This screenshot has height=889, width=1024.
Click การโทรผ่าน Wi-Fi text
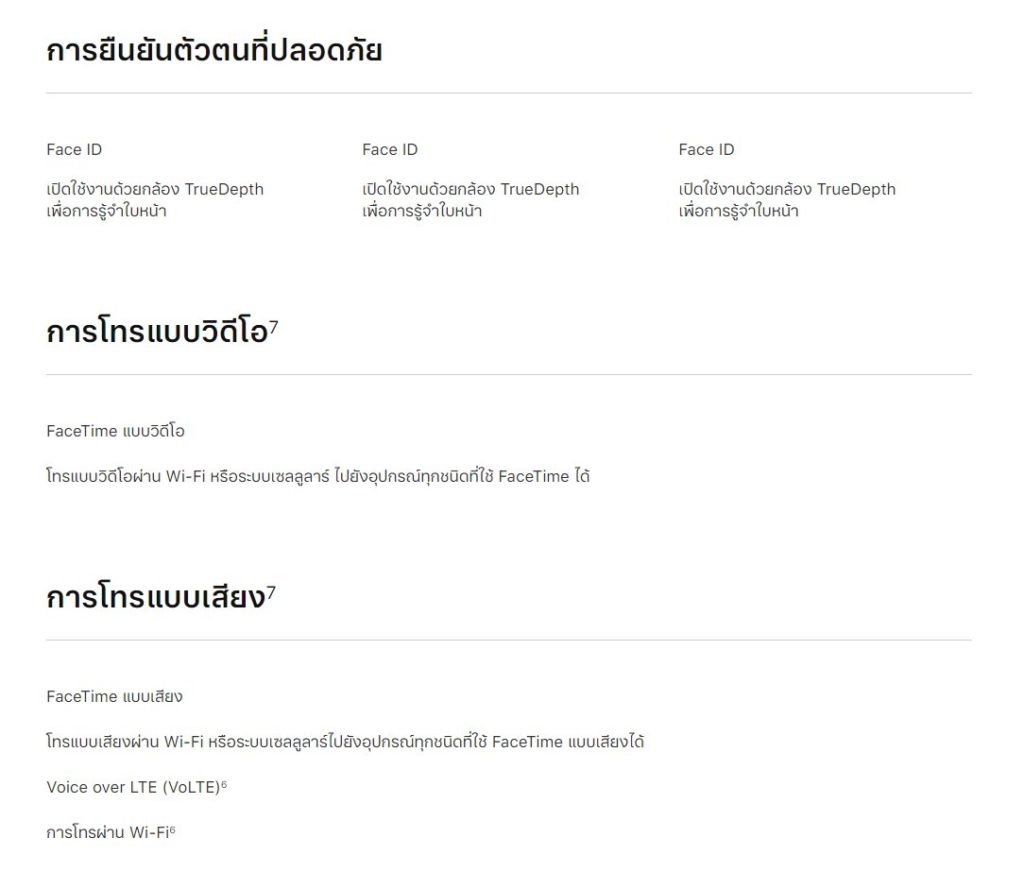108,832
